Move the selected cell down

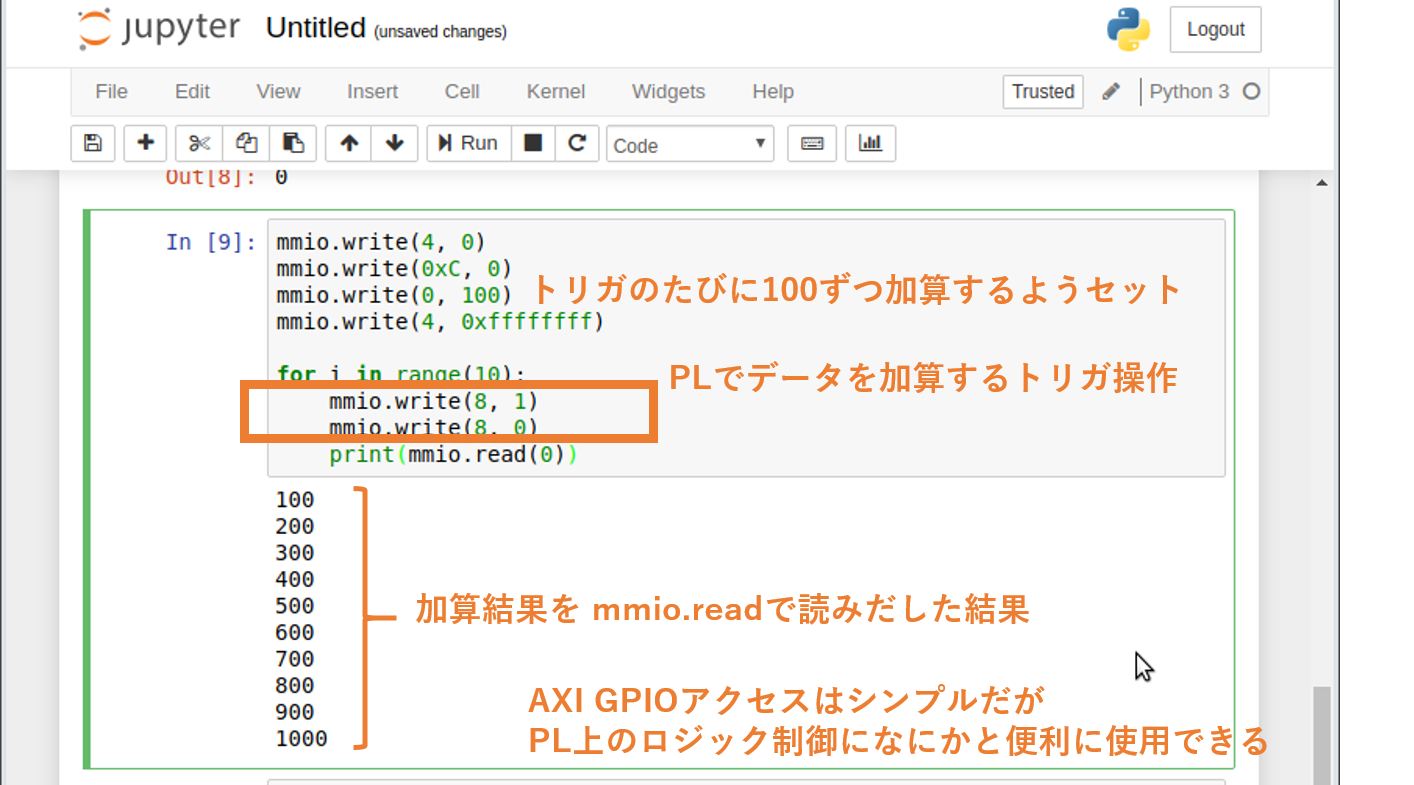click(394, 143)
